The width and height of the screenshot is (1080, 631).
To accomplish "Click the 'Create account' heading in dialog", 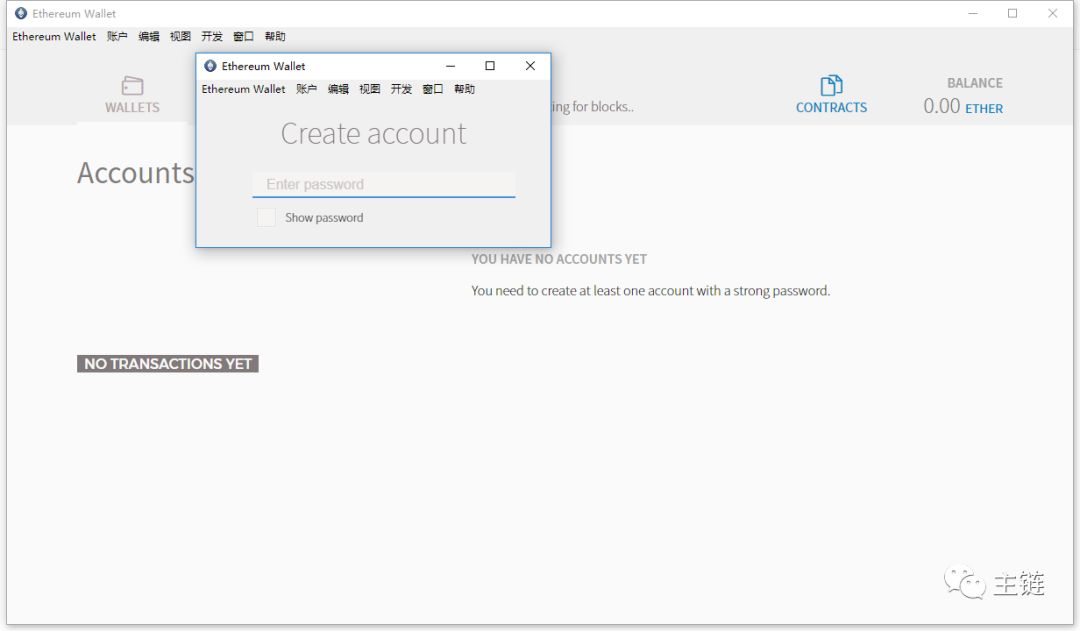I will tap(373, 134).
